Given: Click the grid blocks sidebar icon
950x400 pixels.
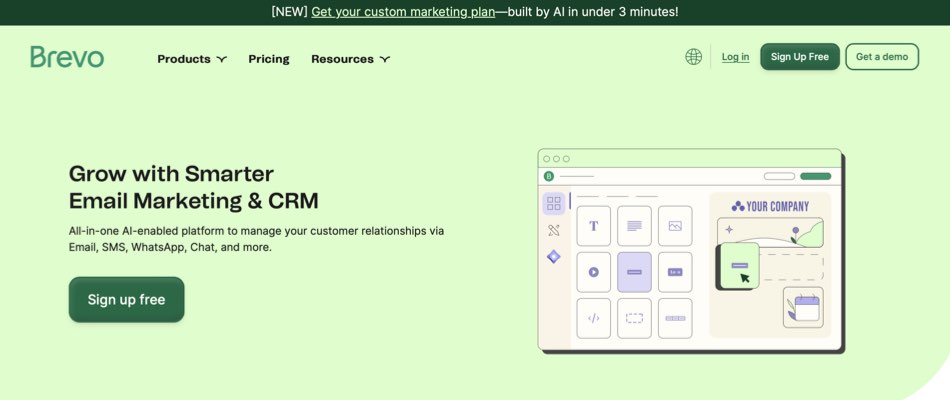Looking at the screenshot, I should (553, 204).
